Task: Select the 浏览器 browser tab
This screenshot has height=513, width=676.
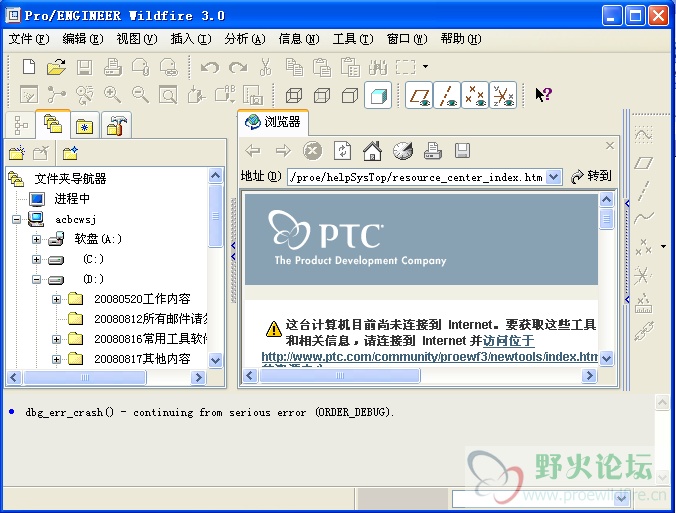Action: point(272,122)
